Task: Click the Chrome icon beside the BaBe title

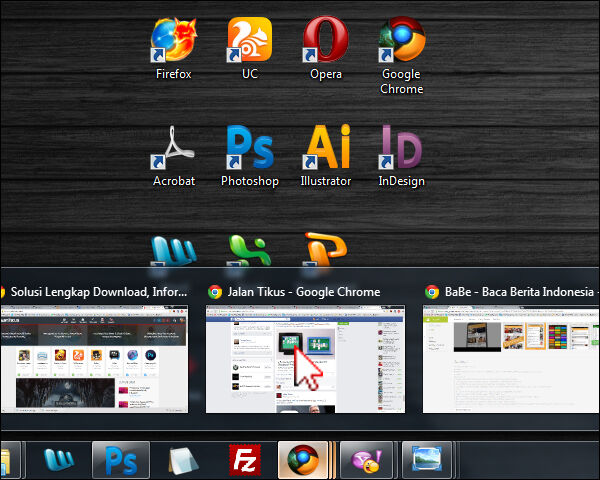Action: click(x=432, y=292)
